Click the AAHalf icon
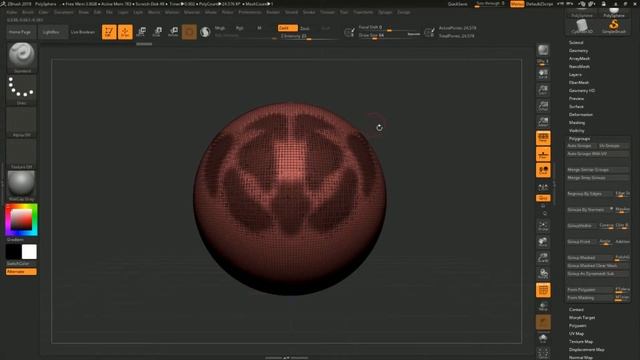The image size is (640, 360). coord(543,122)
